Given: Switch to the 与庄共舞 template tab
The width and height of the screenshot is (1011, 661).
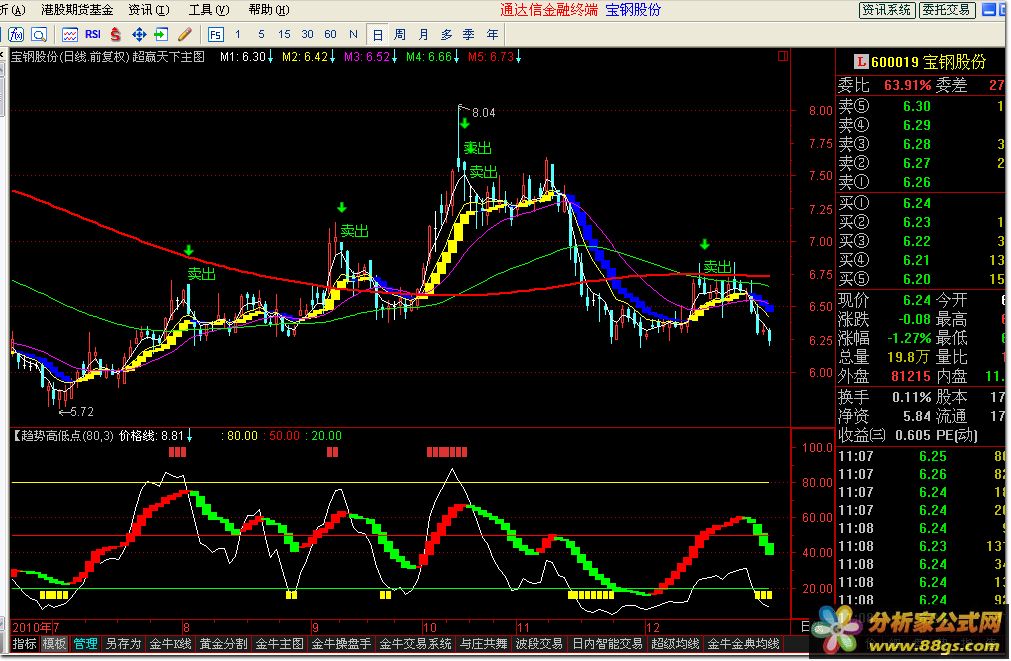Looking at the screenshot, I should tap(484, 644).
